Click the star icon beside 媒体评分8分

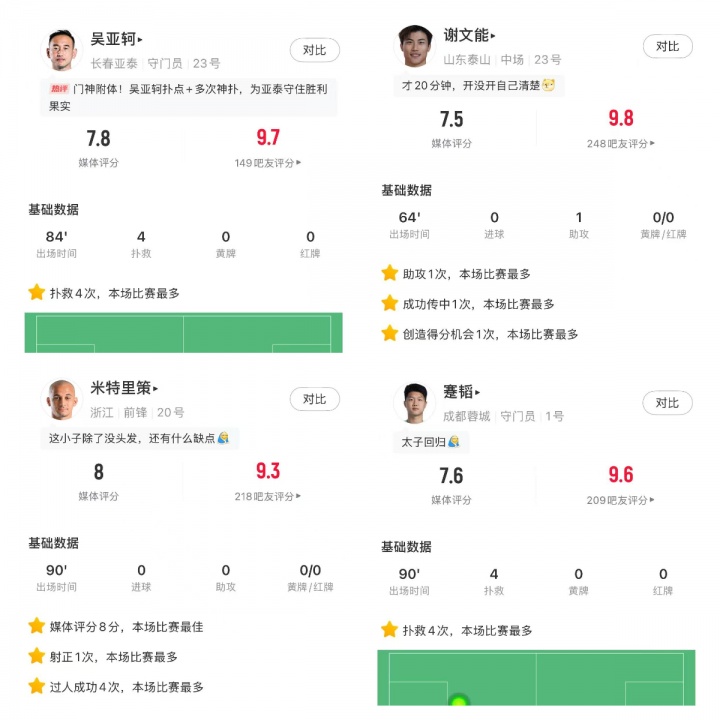[37, 626]
